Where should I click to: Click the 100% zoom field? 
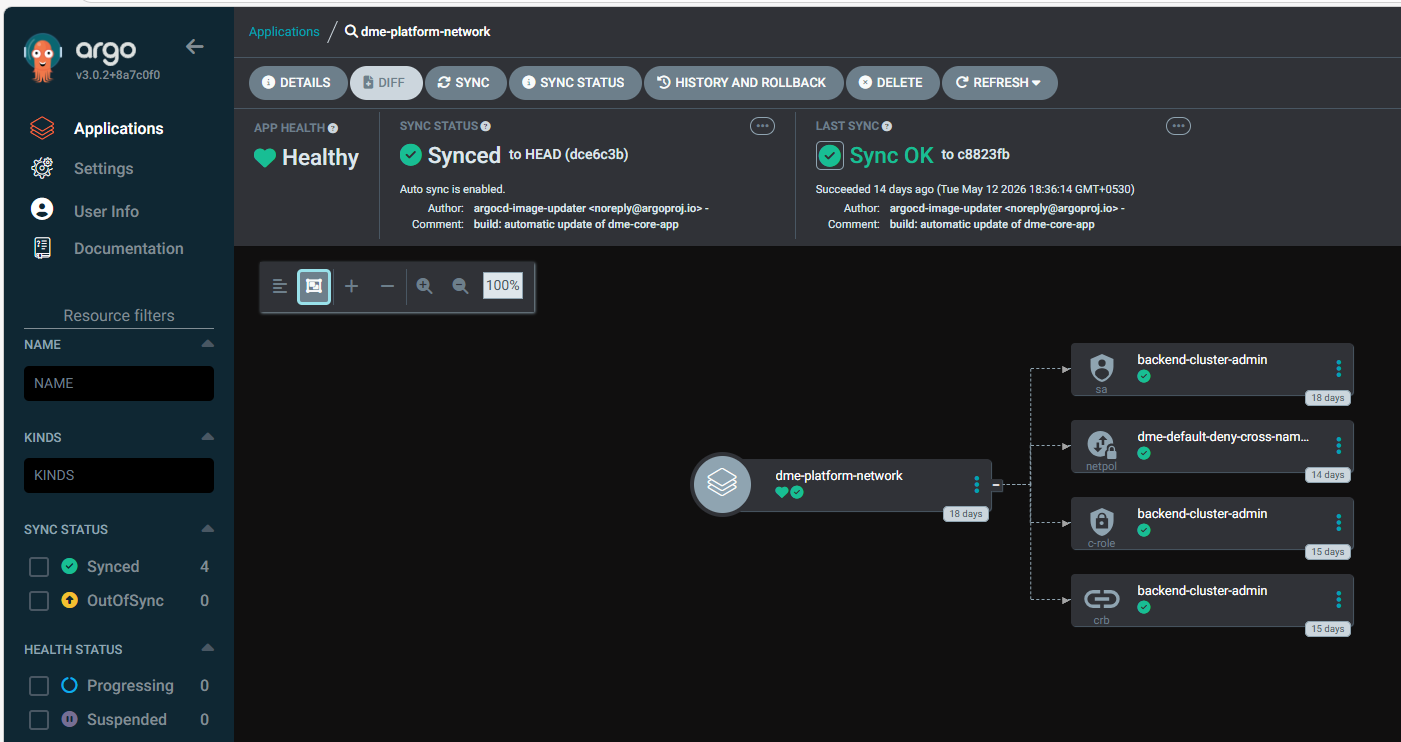click(x=503, y=286)
